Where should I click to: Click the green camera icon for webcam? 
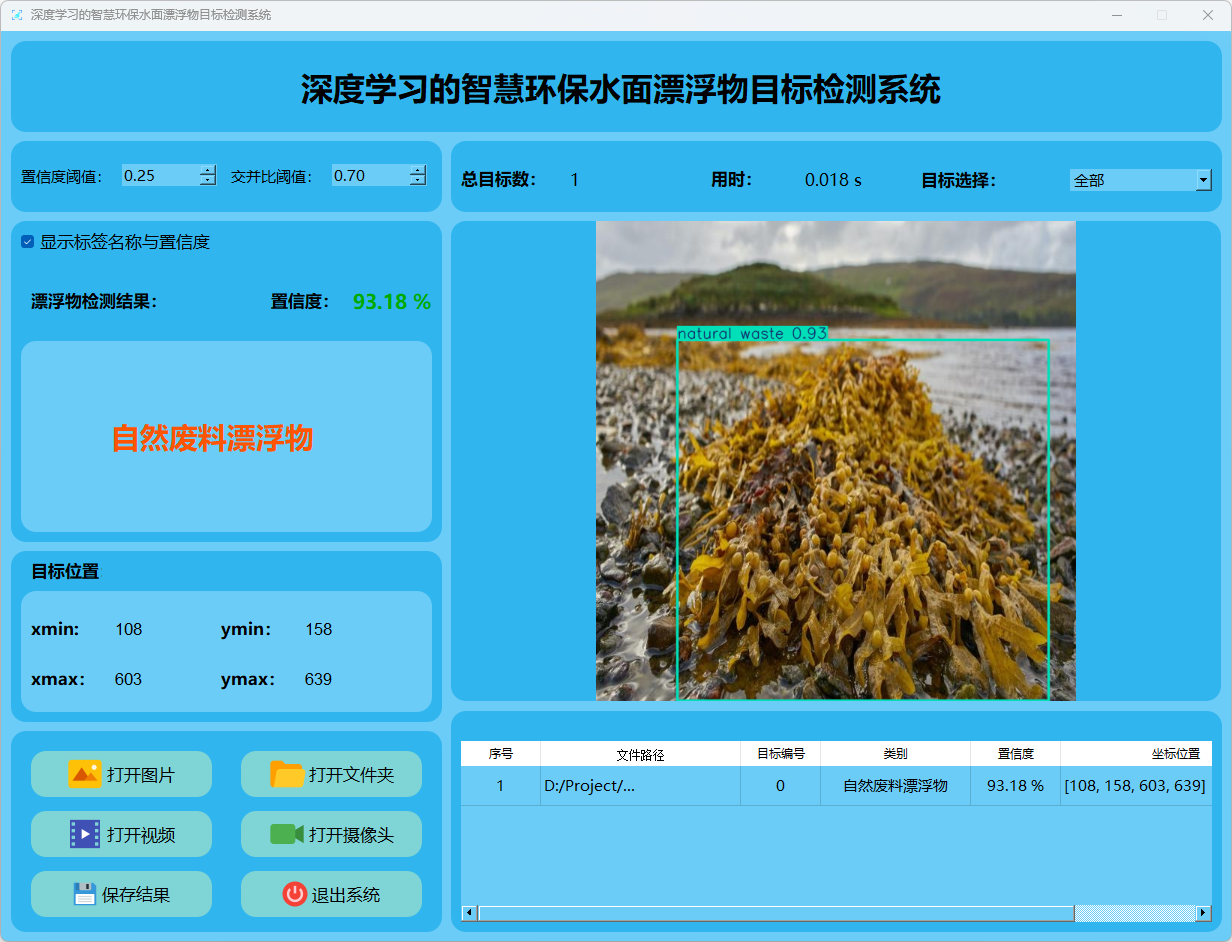(x=286, y=834)
